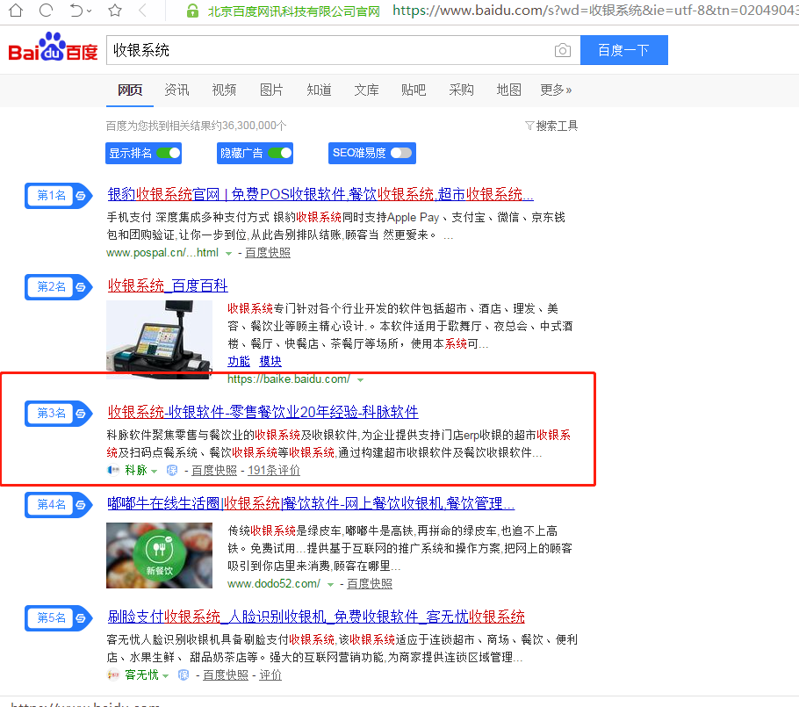Click the browser address bar URL
799x707 pixels.
[595, 10]
